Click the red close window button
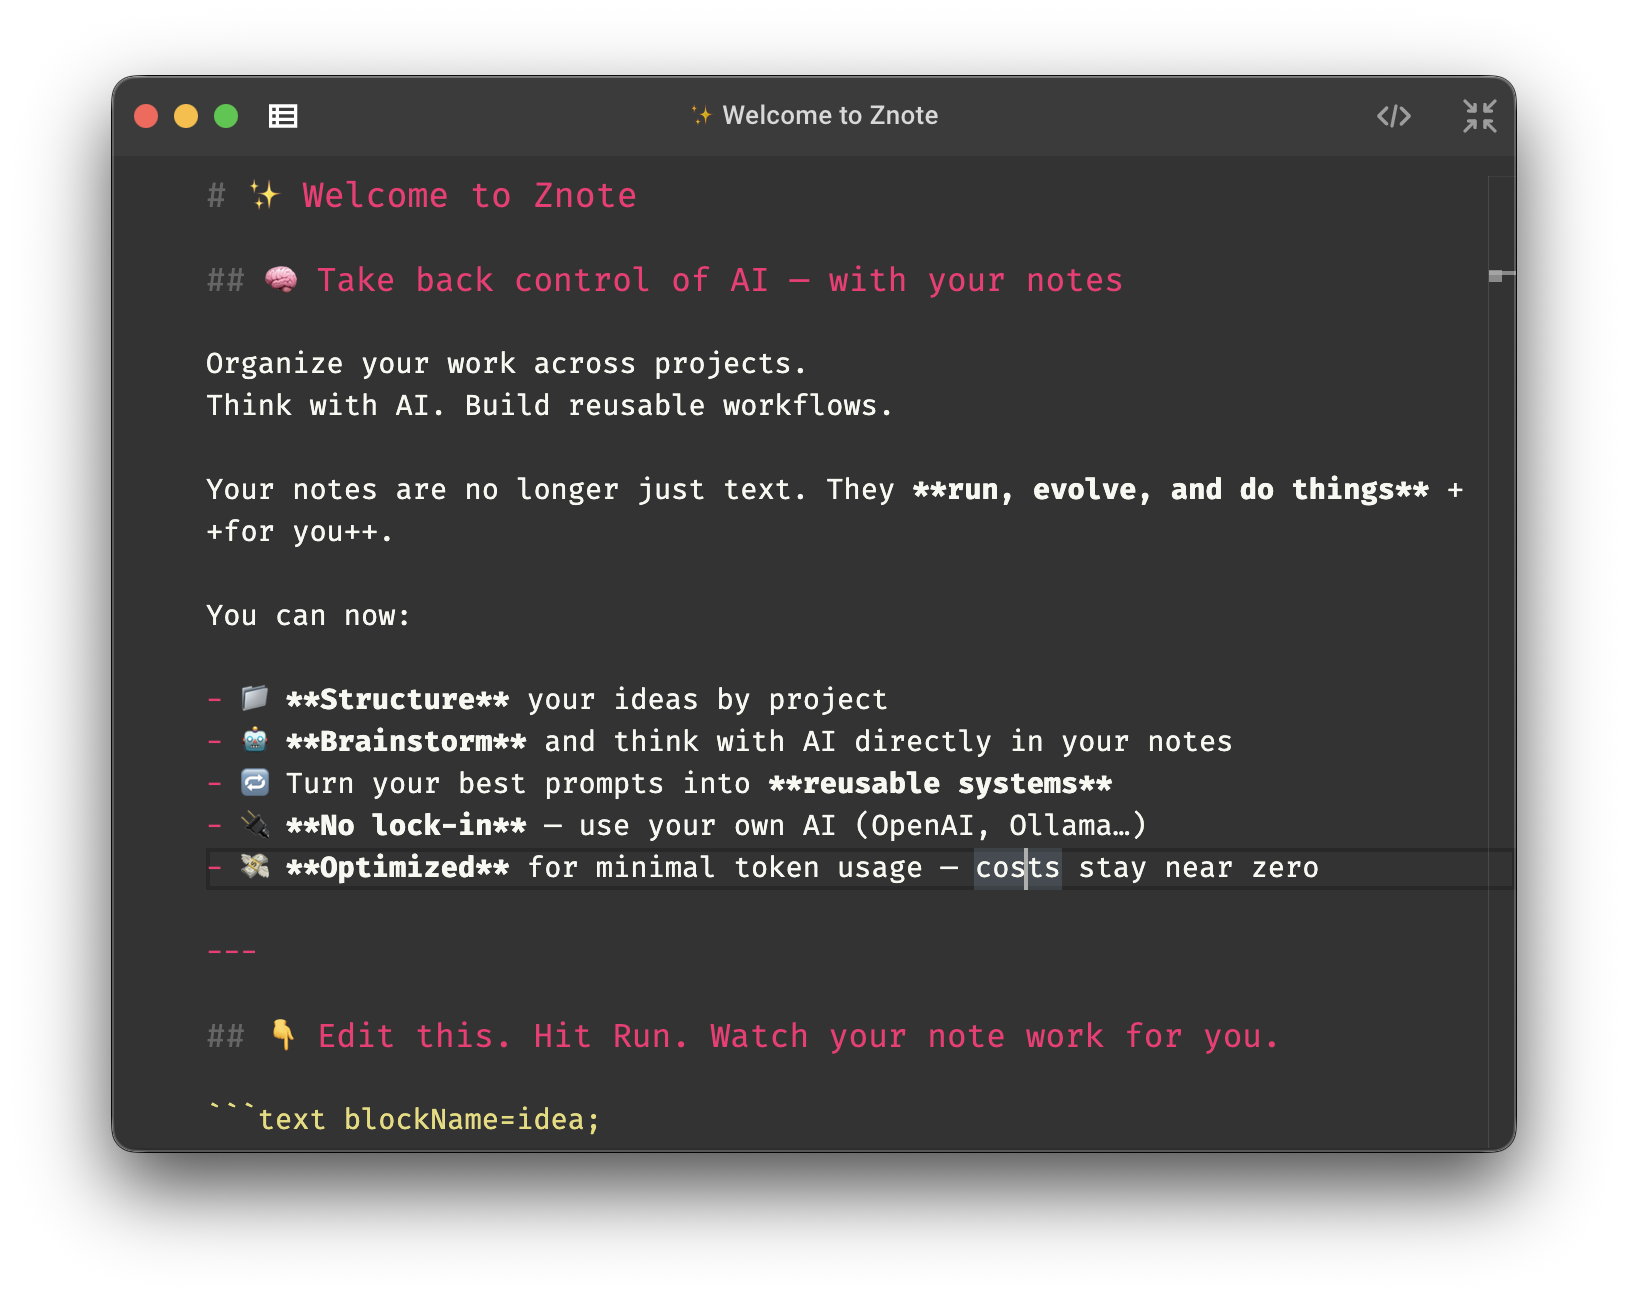 (x=146, y=116)
